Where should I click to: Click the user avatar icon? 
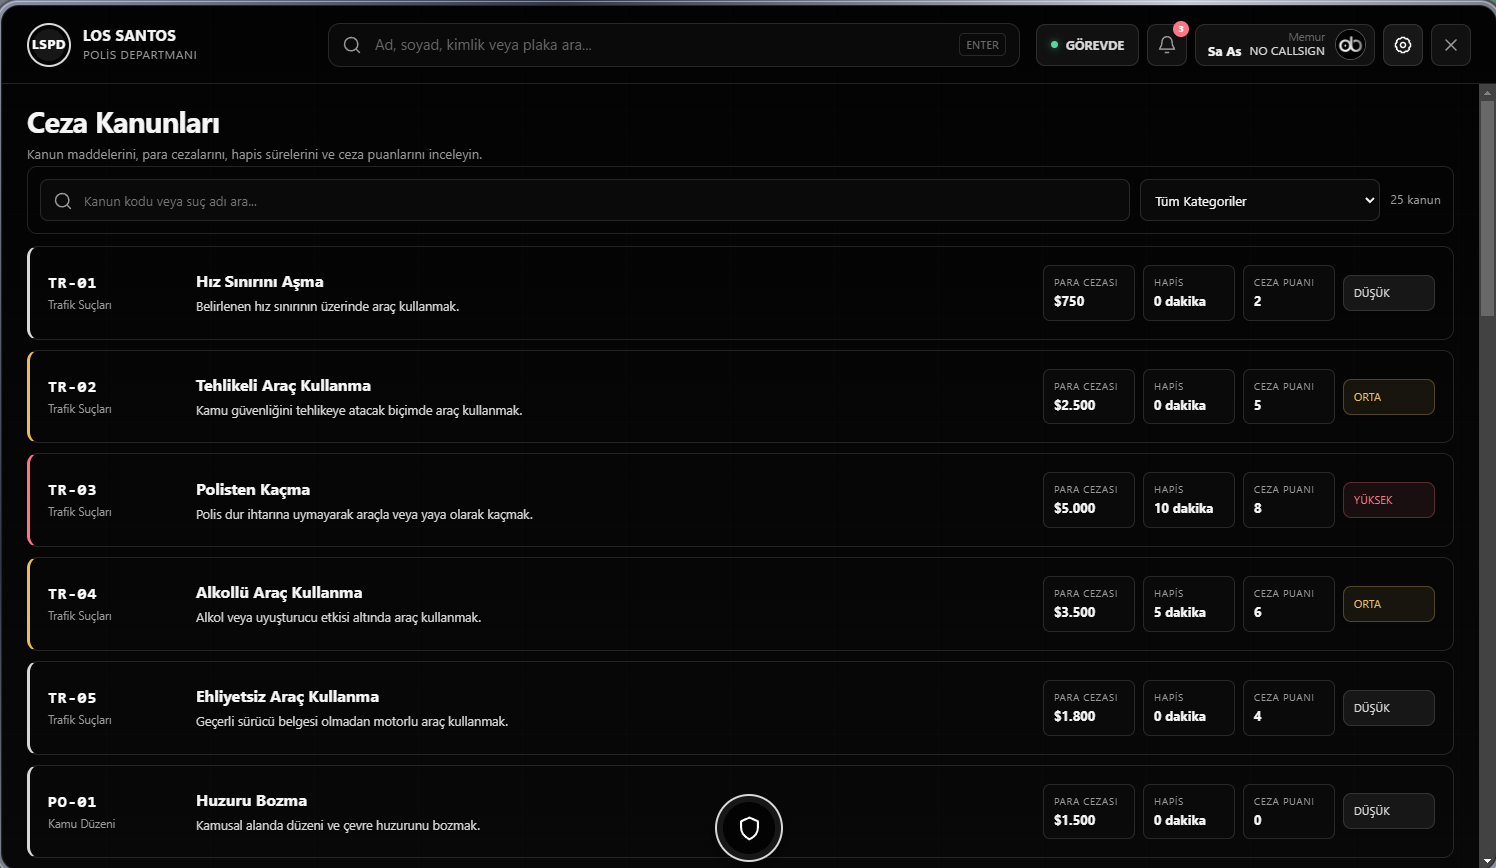pyautogui.click(x=1350, y=45)
